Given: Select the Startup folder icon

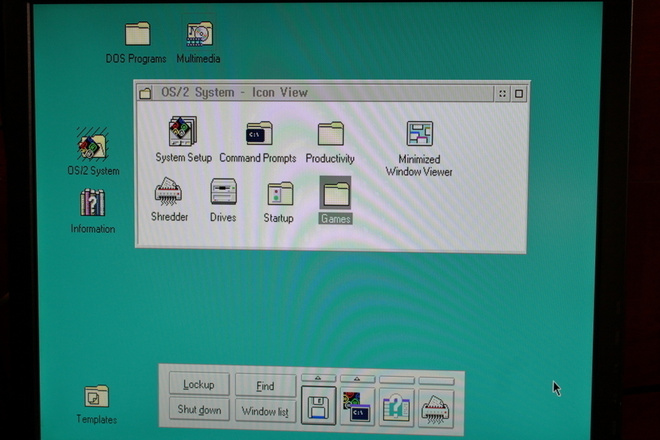Looking at the screenshot, I should [280, 194].
